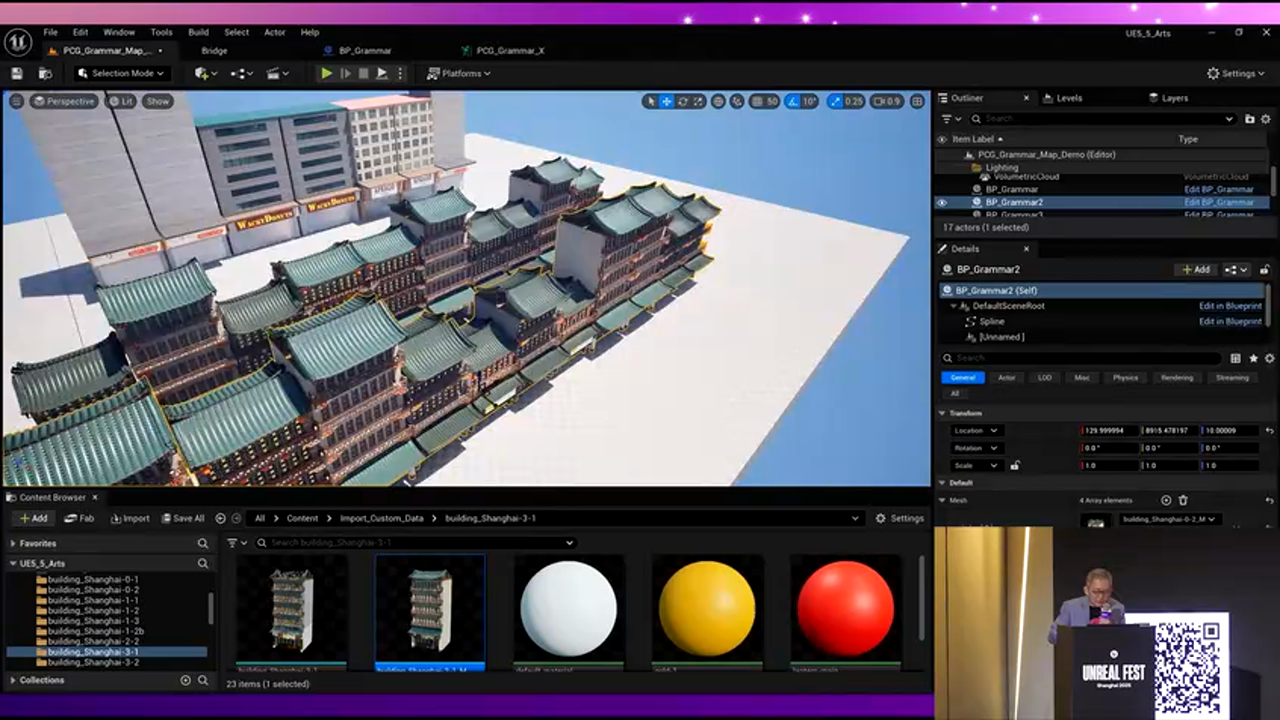1280x720 pixels.
Task: Delete Mesh array elements with trash icon
Action: pyautogui.click(x=1183, y=500)
